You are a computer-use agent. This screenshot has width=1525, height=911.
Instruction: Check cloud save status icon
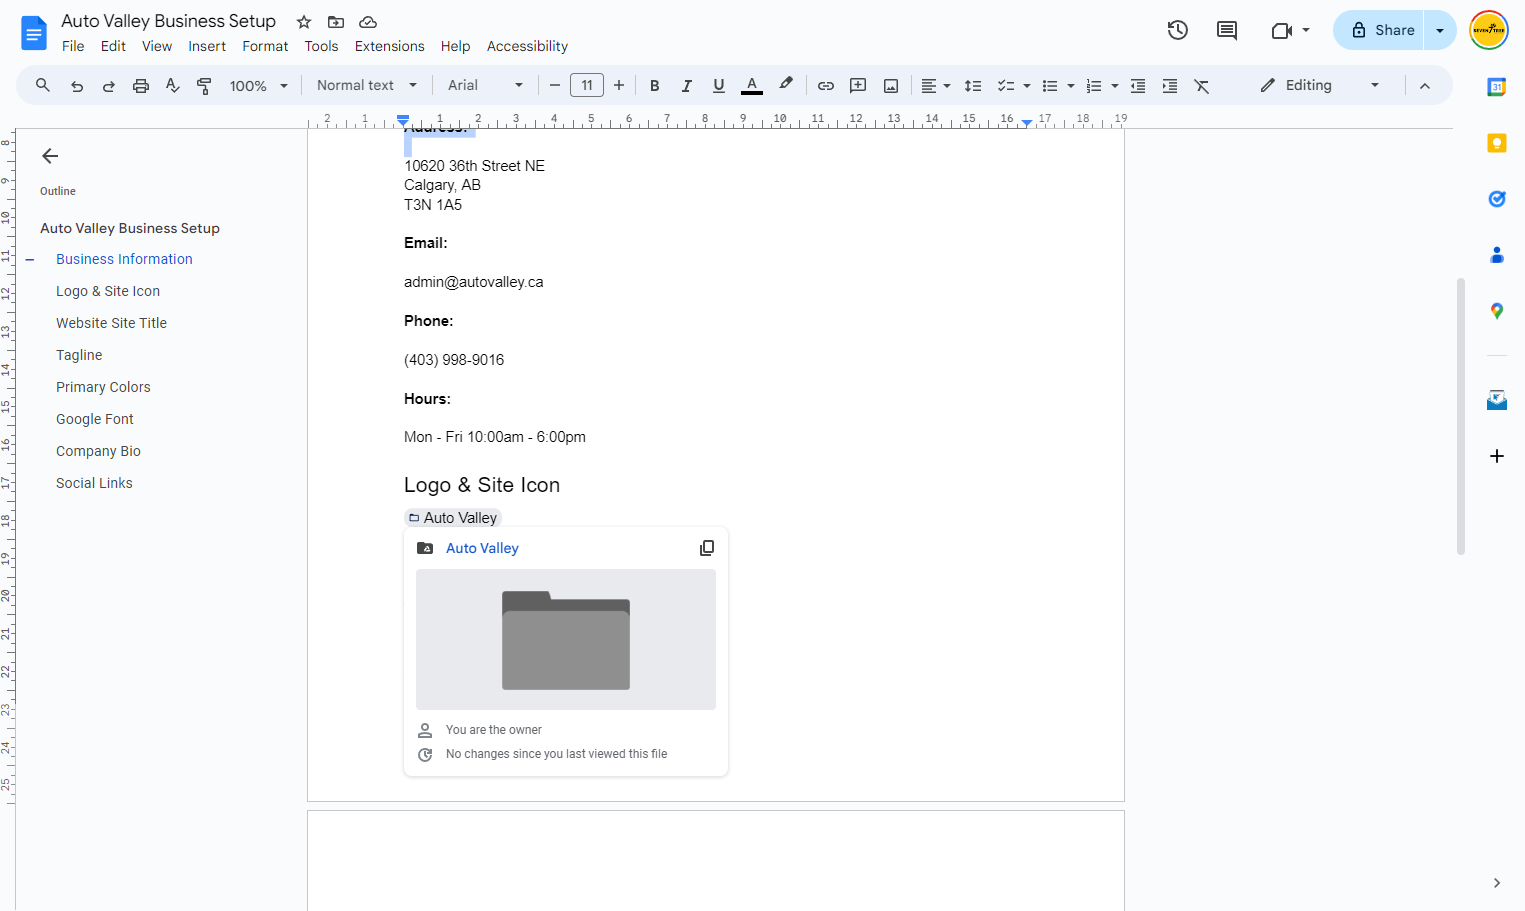pos(368,22)
